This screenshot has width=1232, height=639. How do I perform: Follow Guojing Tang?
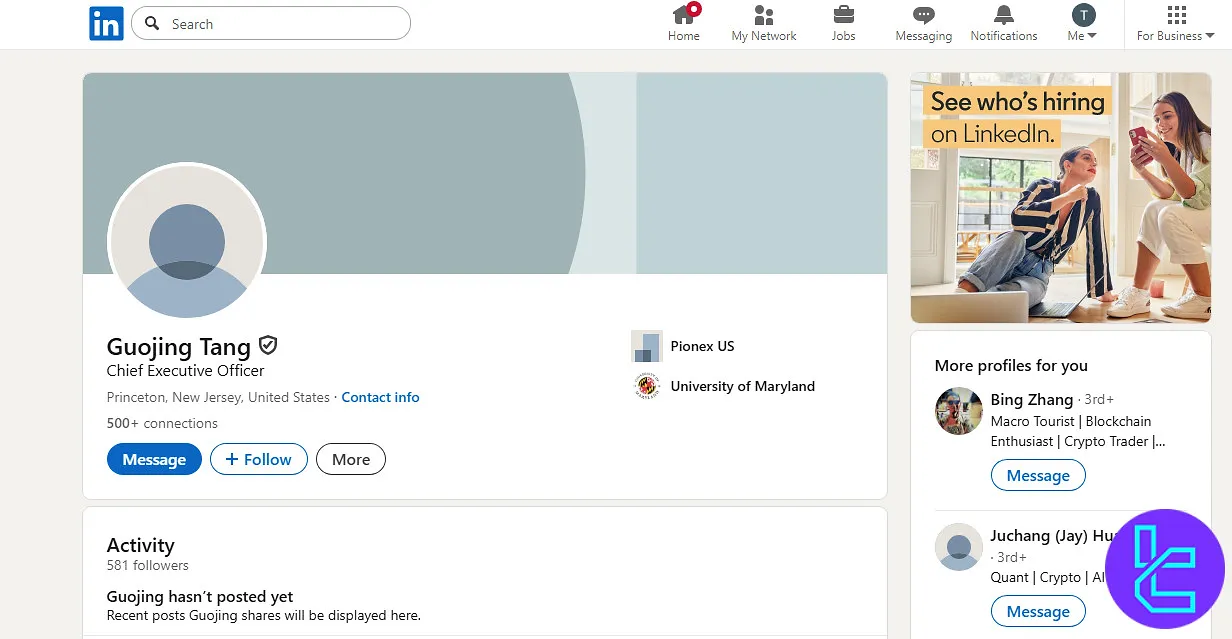(258, 459)
